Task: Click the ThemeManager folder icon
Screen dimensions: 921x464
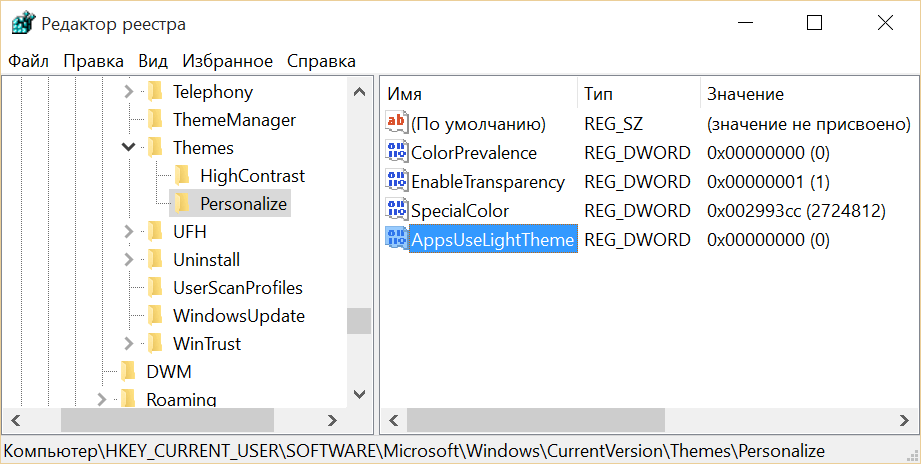Action: pos(155,120)
